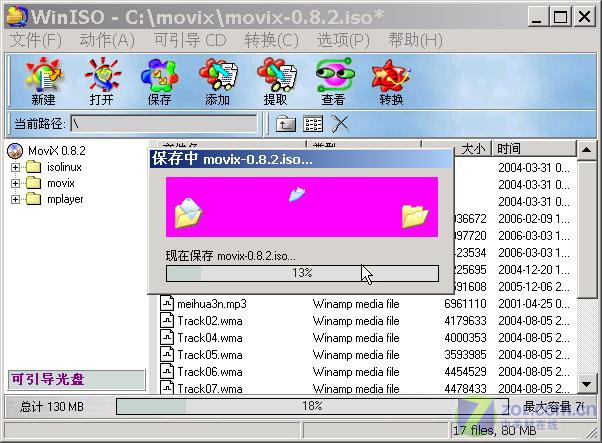Click the 保存 (Save) toolbar icon

(x=159, y=82)
